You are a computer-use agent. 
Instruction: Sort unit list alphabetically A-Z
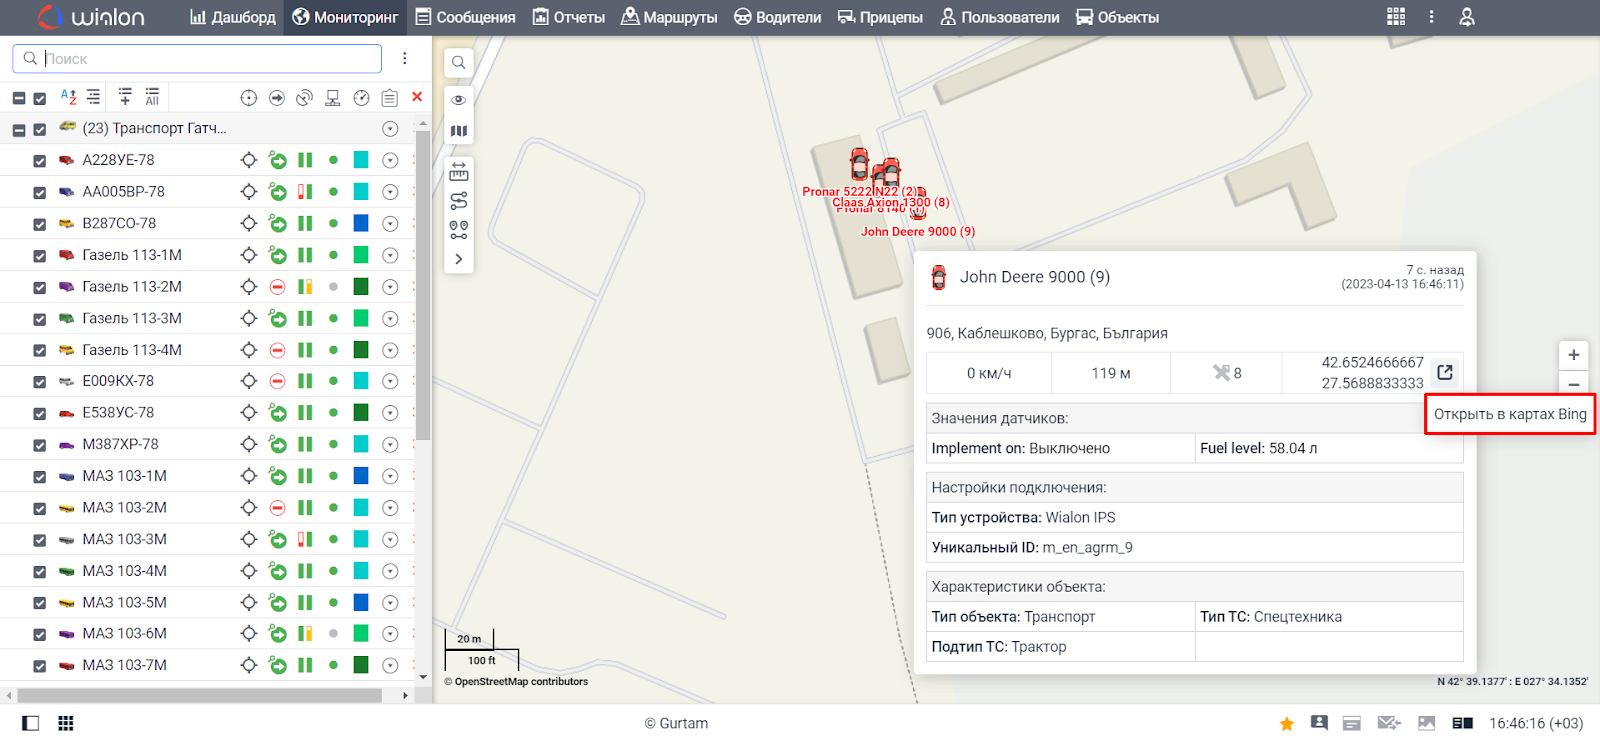tap(68, 97)
